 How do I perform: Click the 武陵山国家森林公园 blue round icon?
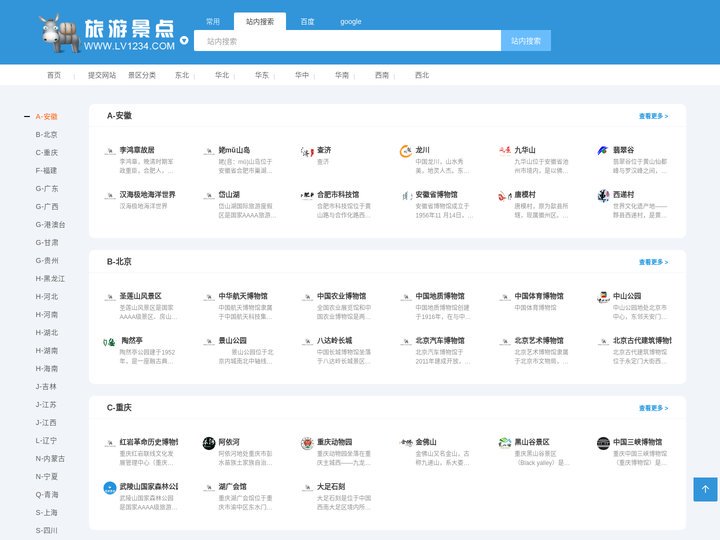pyautogui.click(x=110, y=488)
